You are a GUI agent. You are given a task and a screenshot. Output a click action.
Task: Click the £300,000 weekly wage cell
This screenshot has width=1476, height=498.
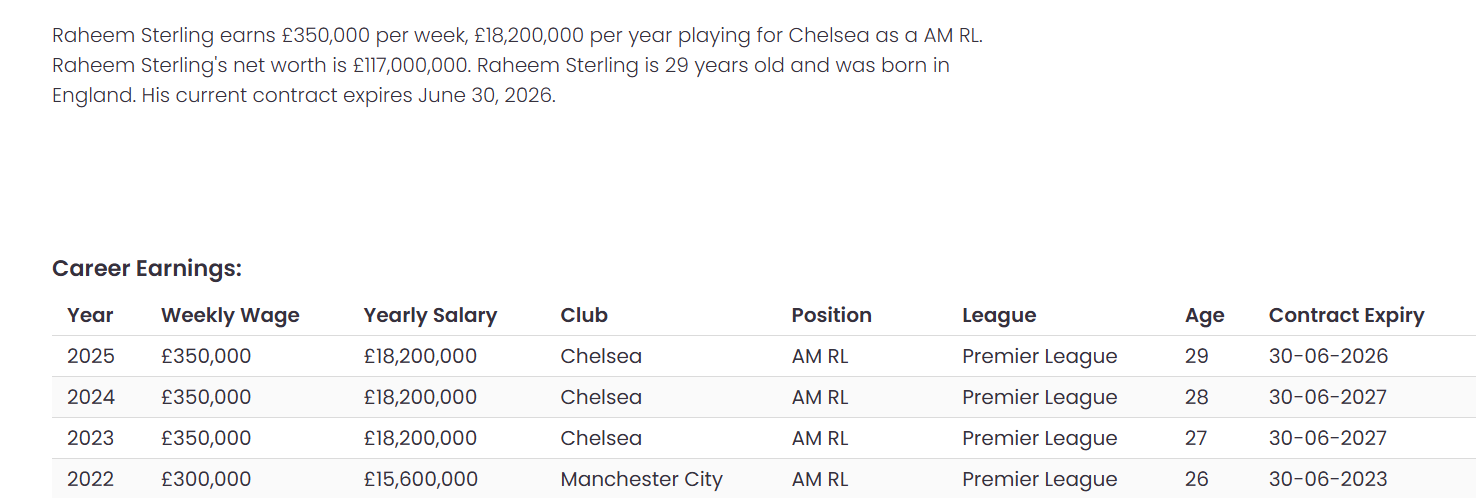[206, 479]
